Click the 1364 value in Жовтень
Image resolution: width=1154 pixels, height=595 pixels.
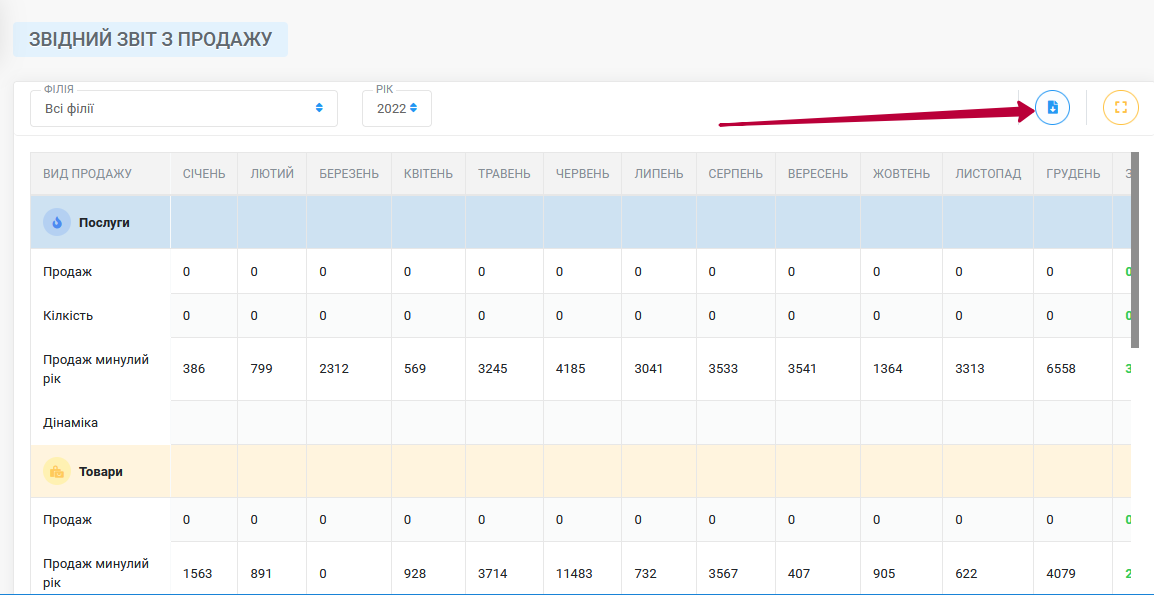point(888,369)
